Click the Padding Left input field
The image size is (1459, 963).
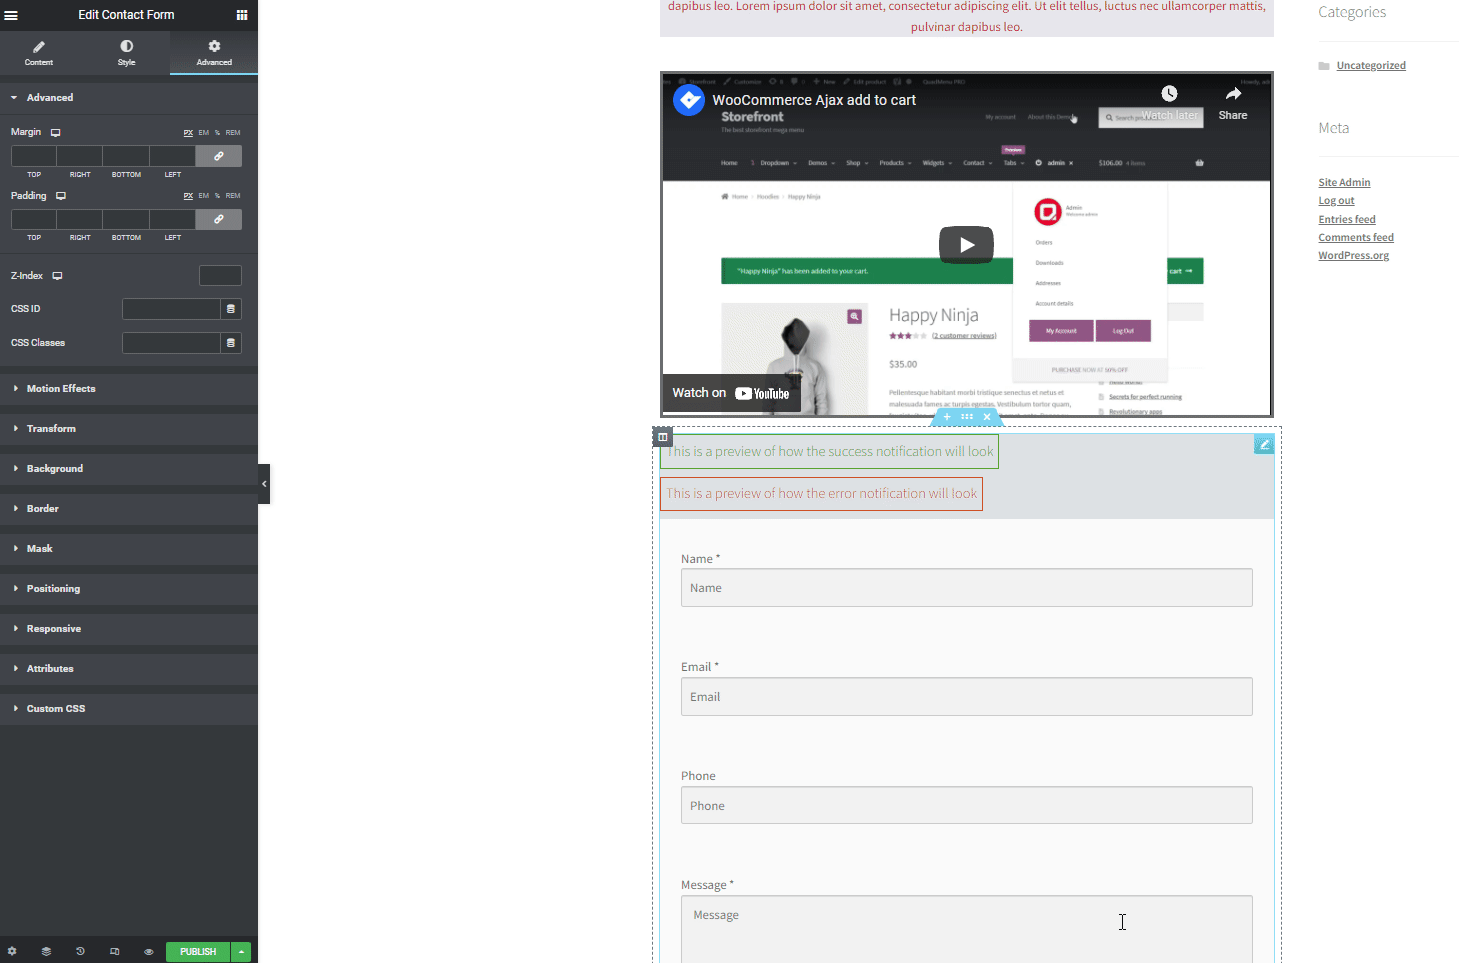tap(173, 219)
